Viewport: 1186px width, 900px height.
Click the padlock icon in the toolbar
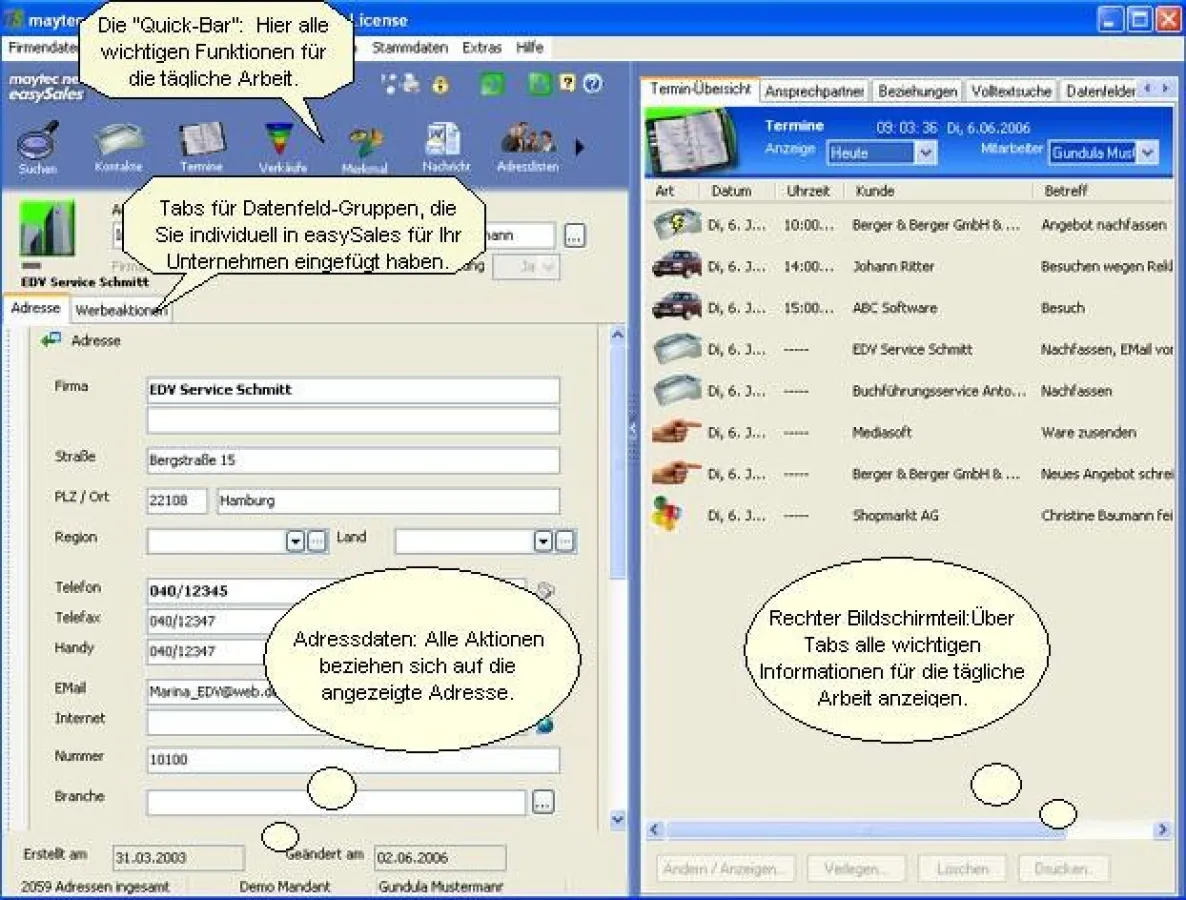click(x=440, y=84)
